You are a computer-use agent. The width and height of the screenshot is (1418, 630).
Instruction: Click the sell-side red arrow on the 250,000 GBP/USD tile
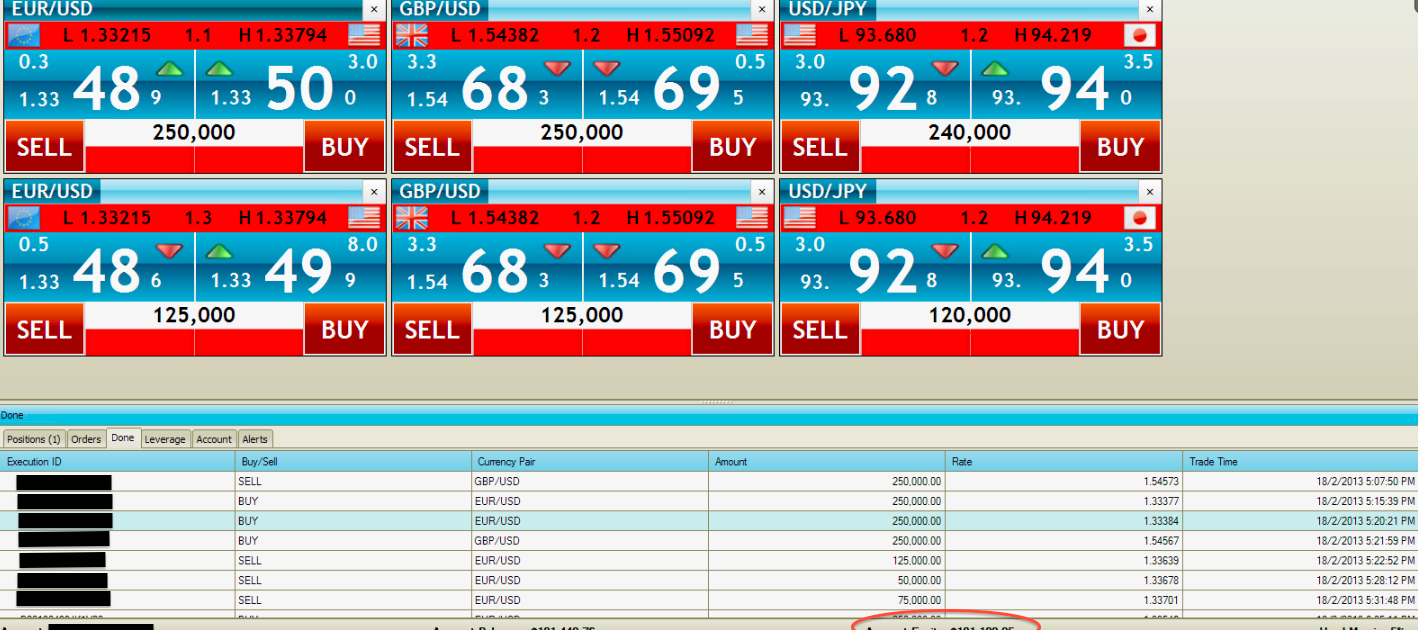[558, 69]
